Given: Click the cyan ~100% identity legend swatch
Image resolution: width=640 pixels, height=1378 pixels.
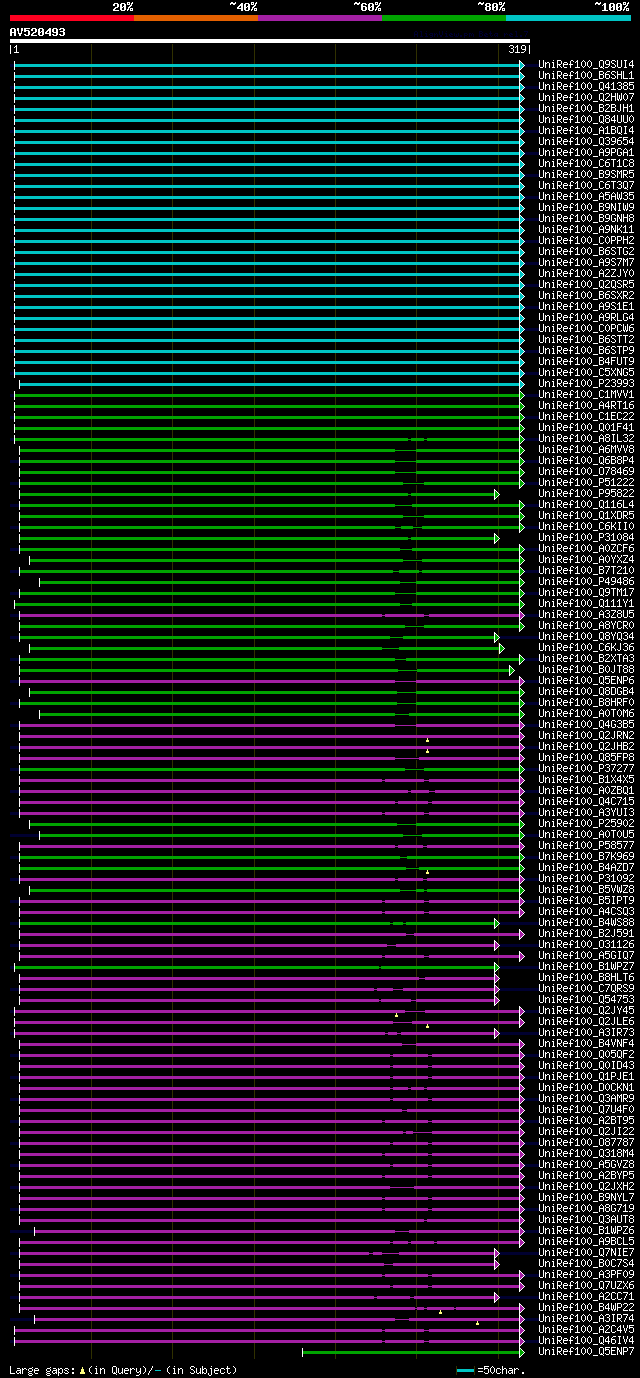Looking at the screenshot, I should (x=568, y=18).
